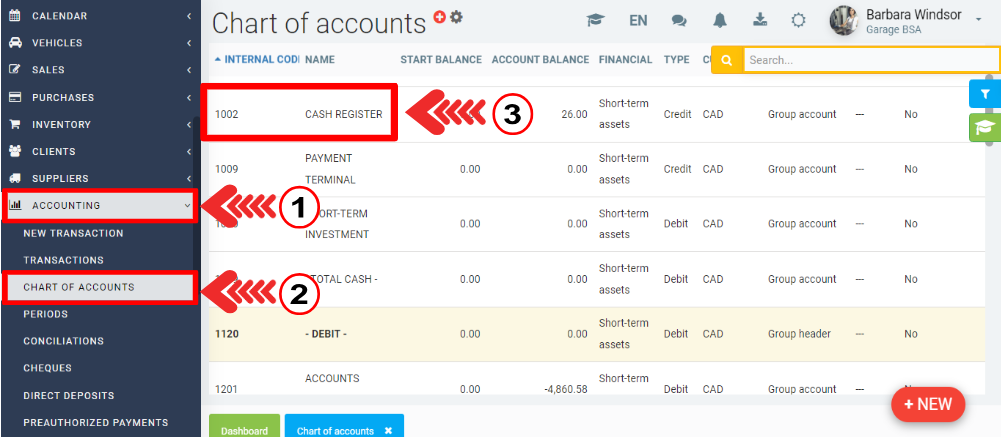Open Transactions in the Accounting submenu
Screen dimensions: 1001x437
(x=63, y=260)
